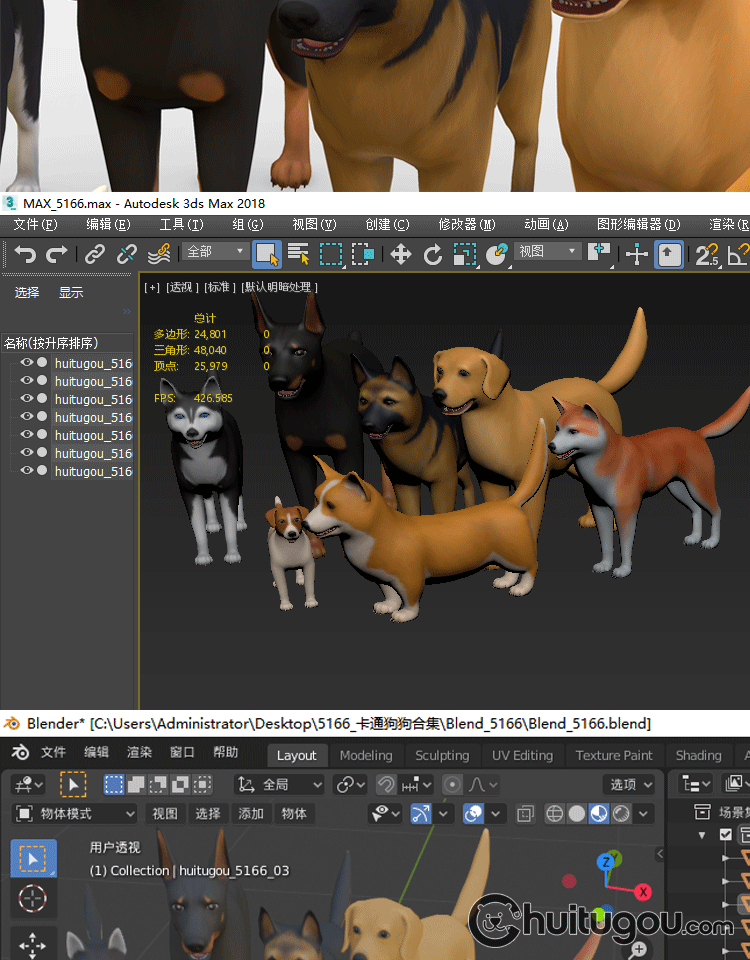Click the 添加 button in Blender header
750x960 pixels.
coord(251,814)
